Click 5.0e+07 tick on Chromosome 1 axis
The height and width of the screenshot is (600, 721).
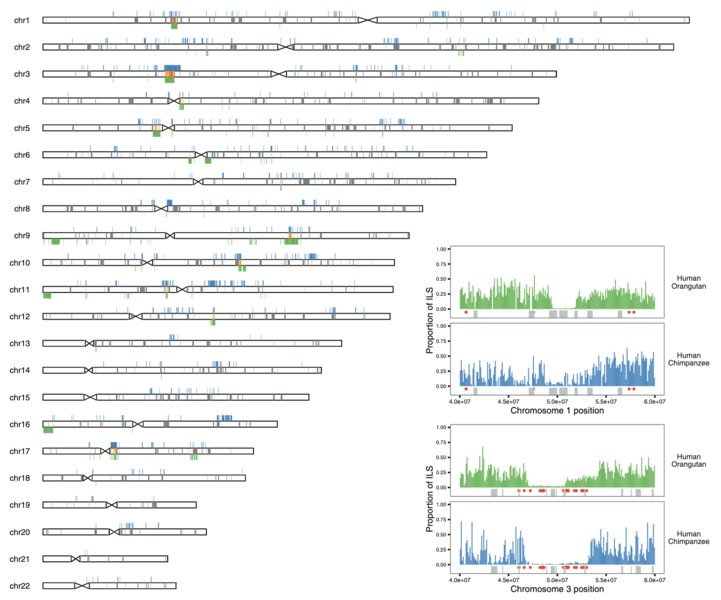coord(558,400)
